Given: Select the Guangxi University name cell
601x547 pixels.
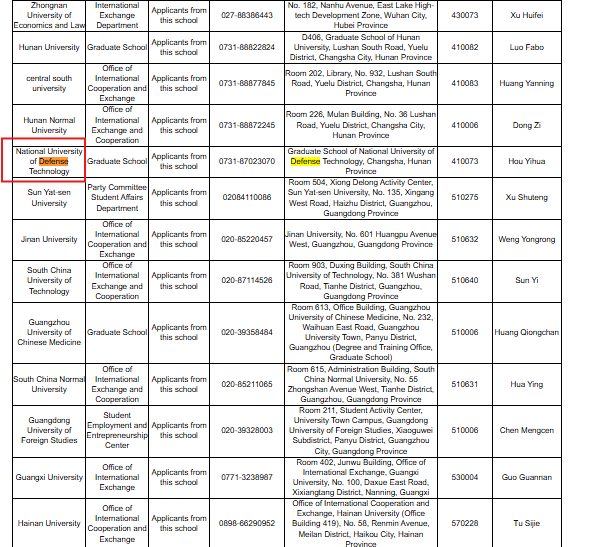Looking at the screenshot, I should 49,478.
